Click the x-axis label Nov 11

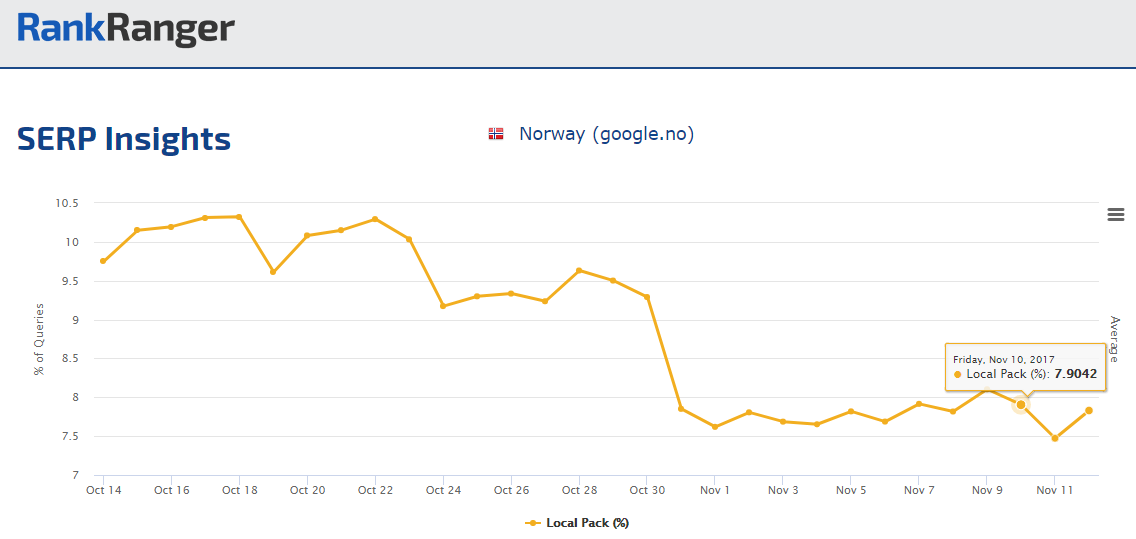(x=1054, y=490)
